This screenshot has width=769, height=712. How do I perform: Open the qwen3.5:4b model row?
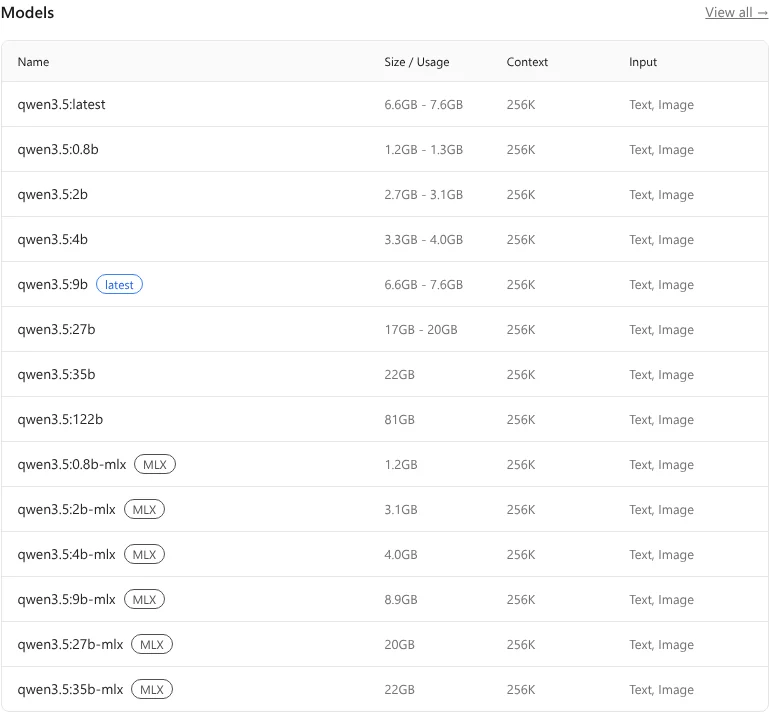coord(384,239)
